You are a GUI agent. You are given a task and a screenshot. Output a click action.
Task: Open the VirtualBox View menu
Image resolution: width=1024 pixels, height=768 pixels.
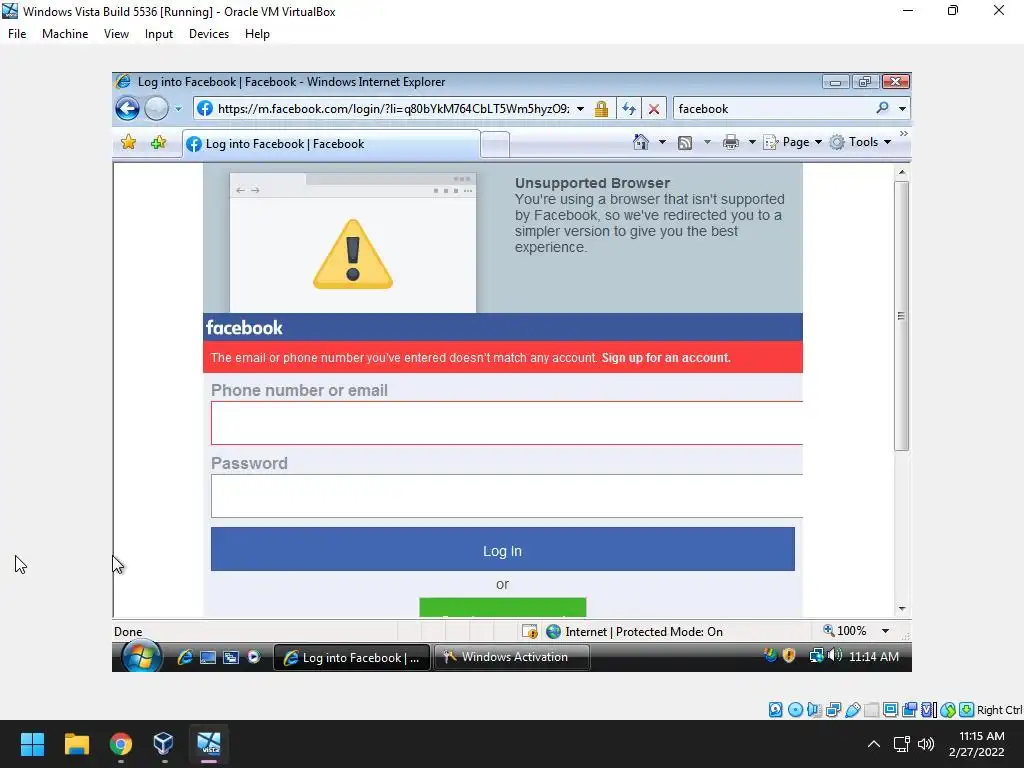pos(116,34)
